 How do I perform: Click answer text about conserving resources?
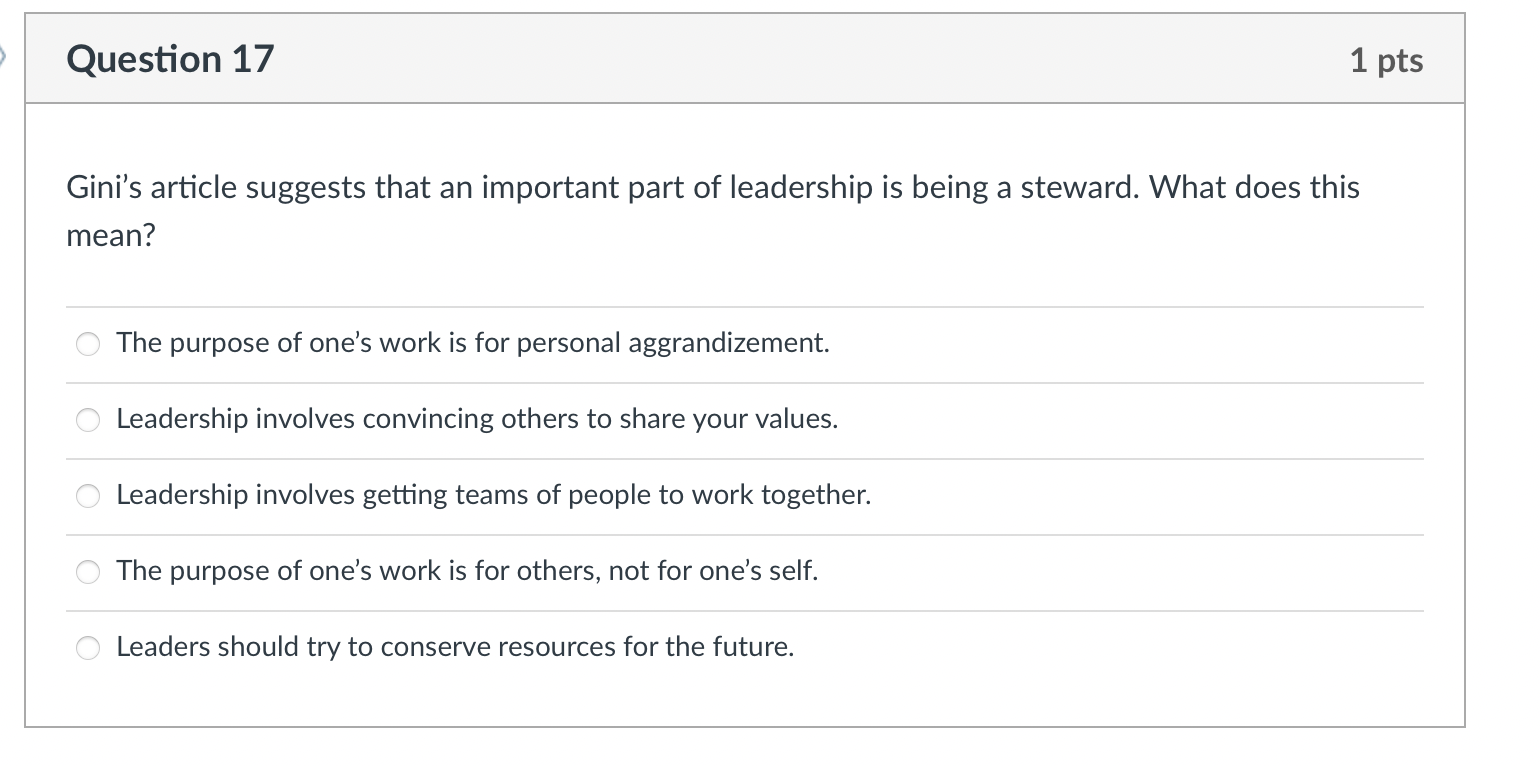click(x=455, y=648)
